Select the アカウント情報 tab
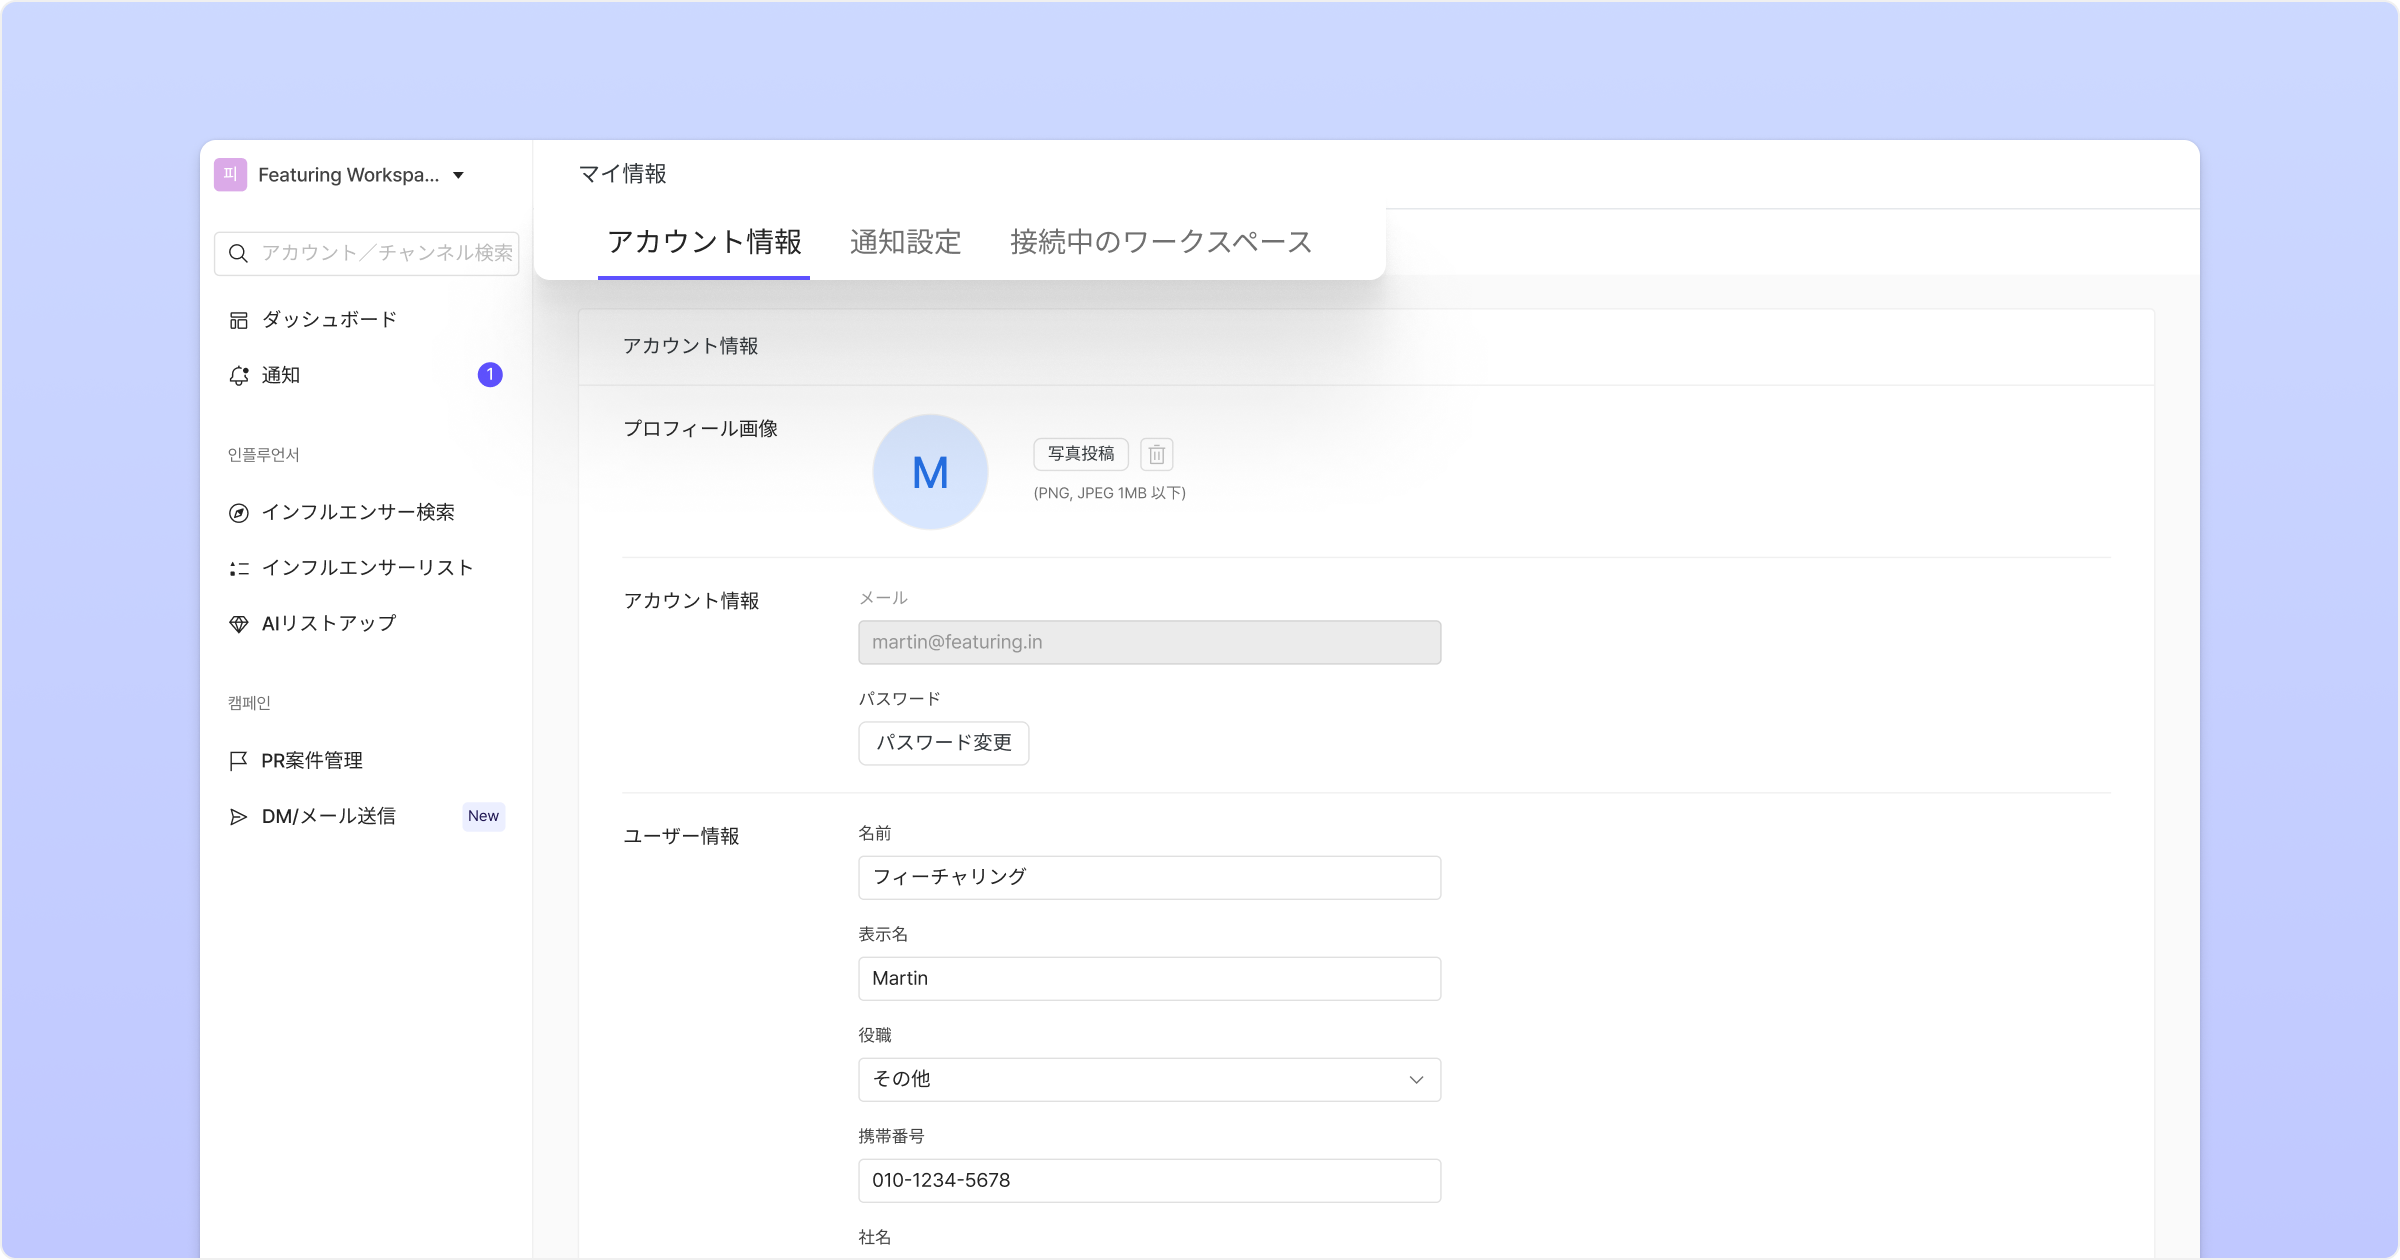Image resolution: width=2400 pixels, height=1260 pixels. 704,242
